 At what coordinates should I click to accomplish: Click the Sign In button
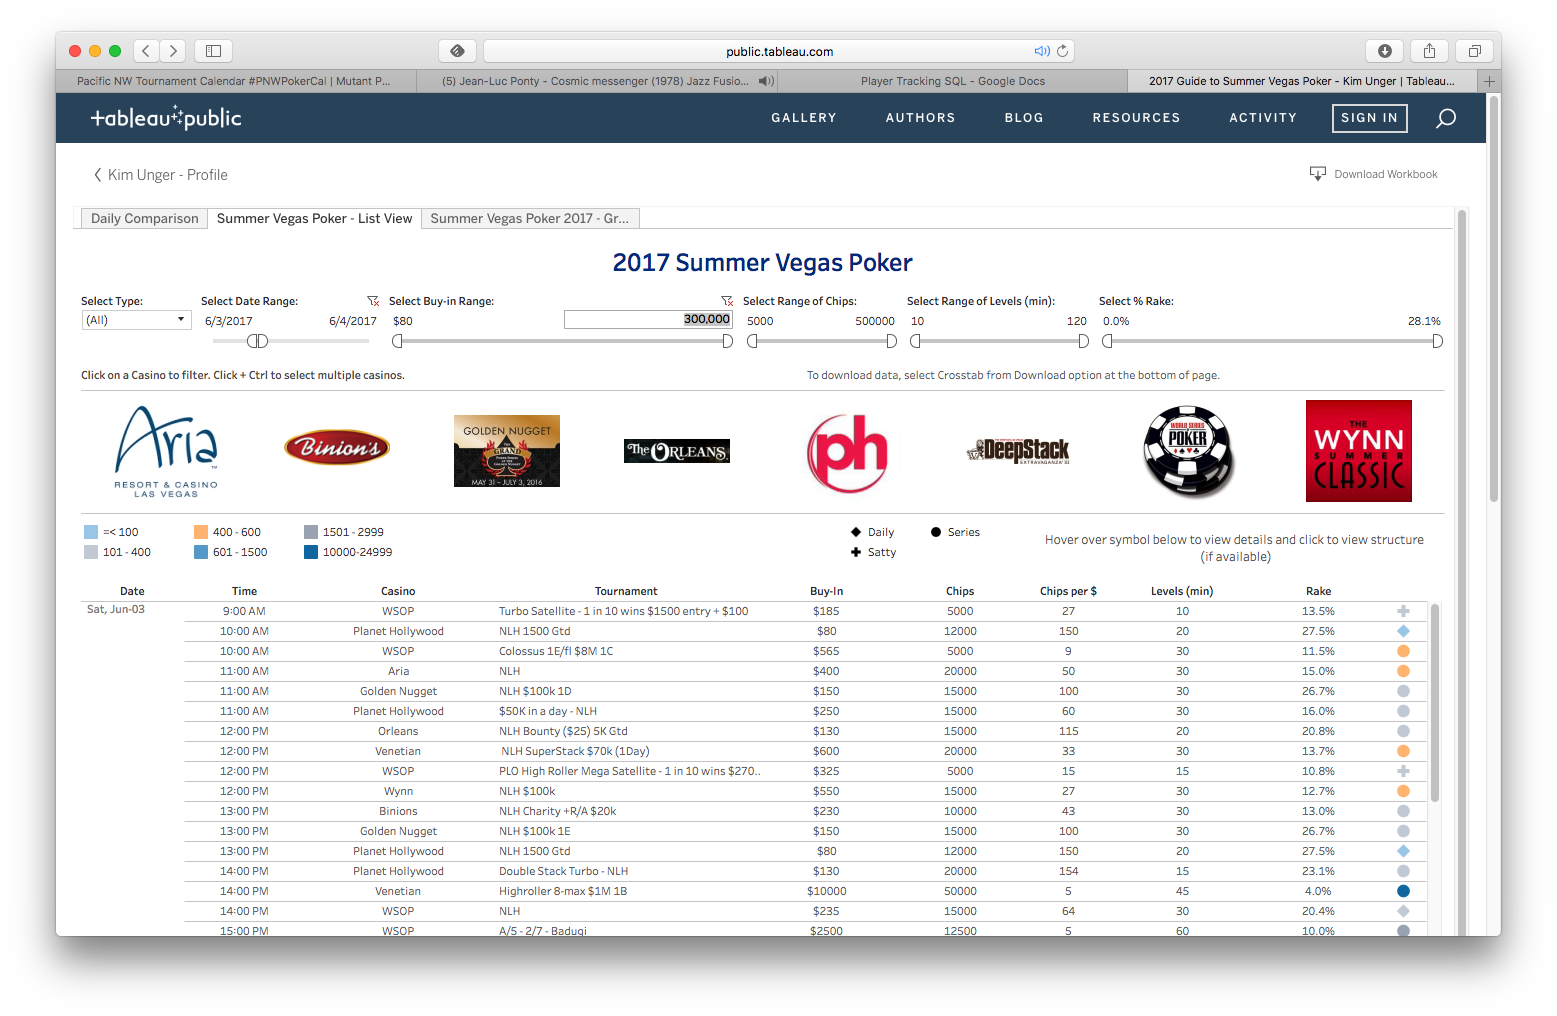[x=1369, y=118]
